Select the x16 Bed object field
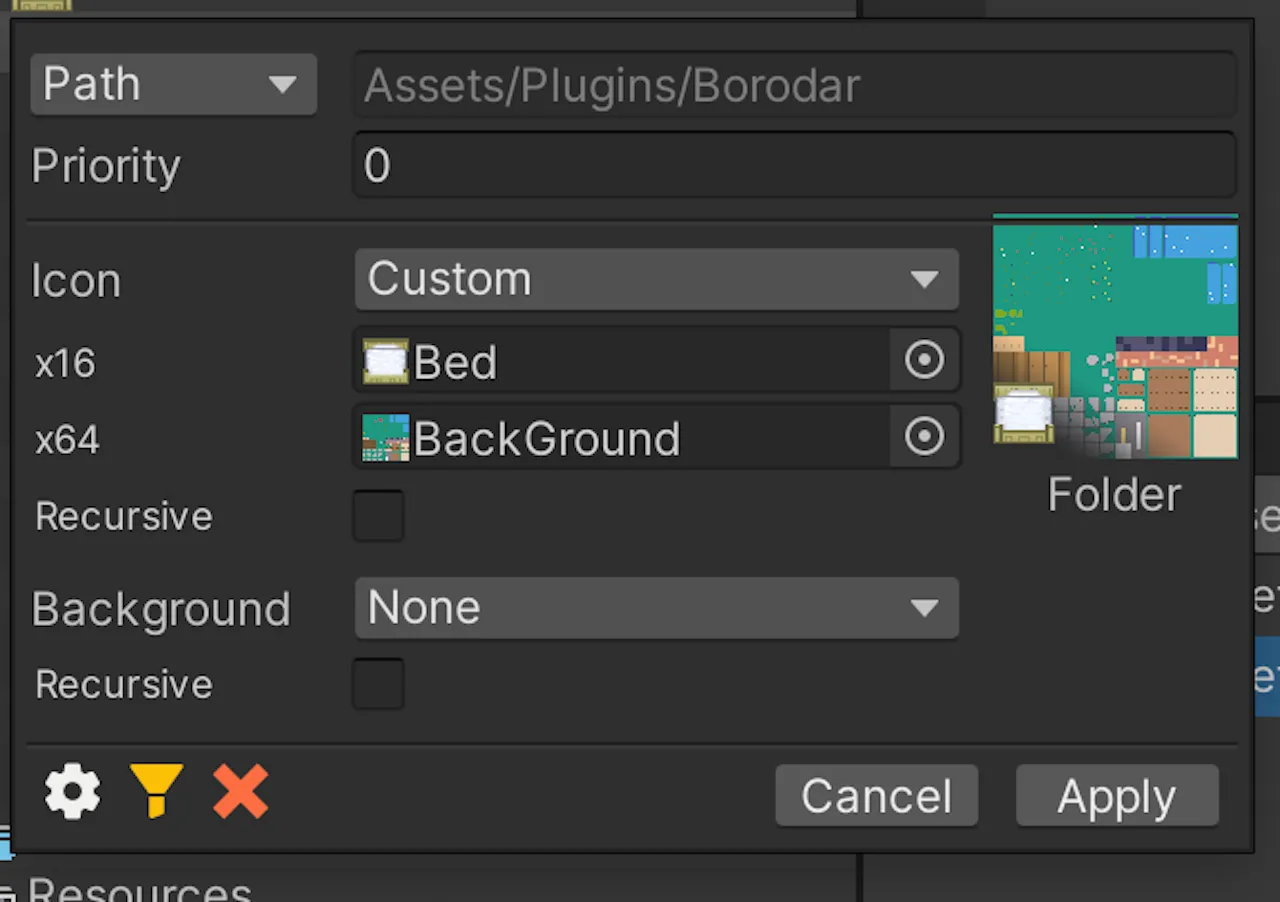Image resolution: width=1280 pixels, height=902 pixels. [622, 360]
